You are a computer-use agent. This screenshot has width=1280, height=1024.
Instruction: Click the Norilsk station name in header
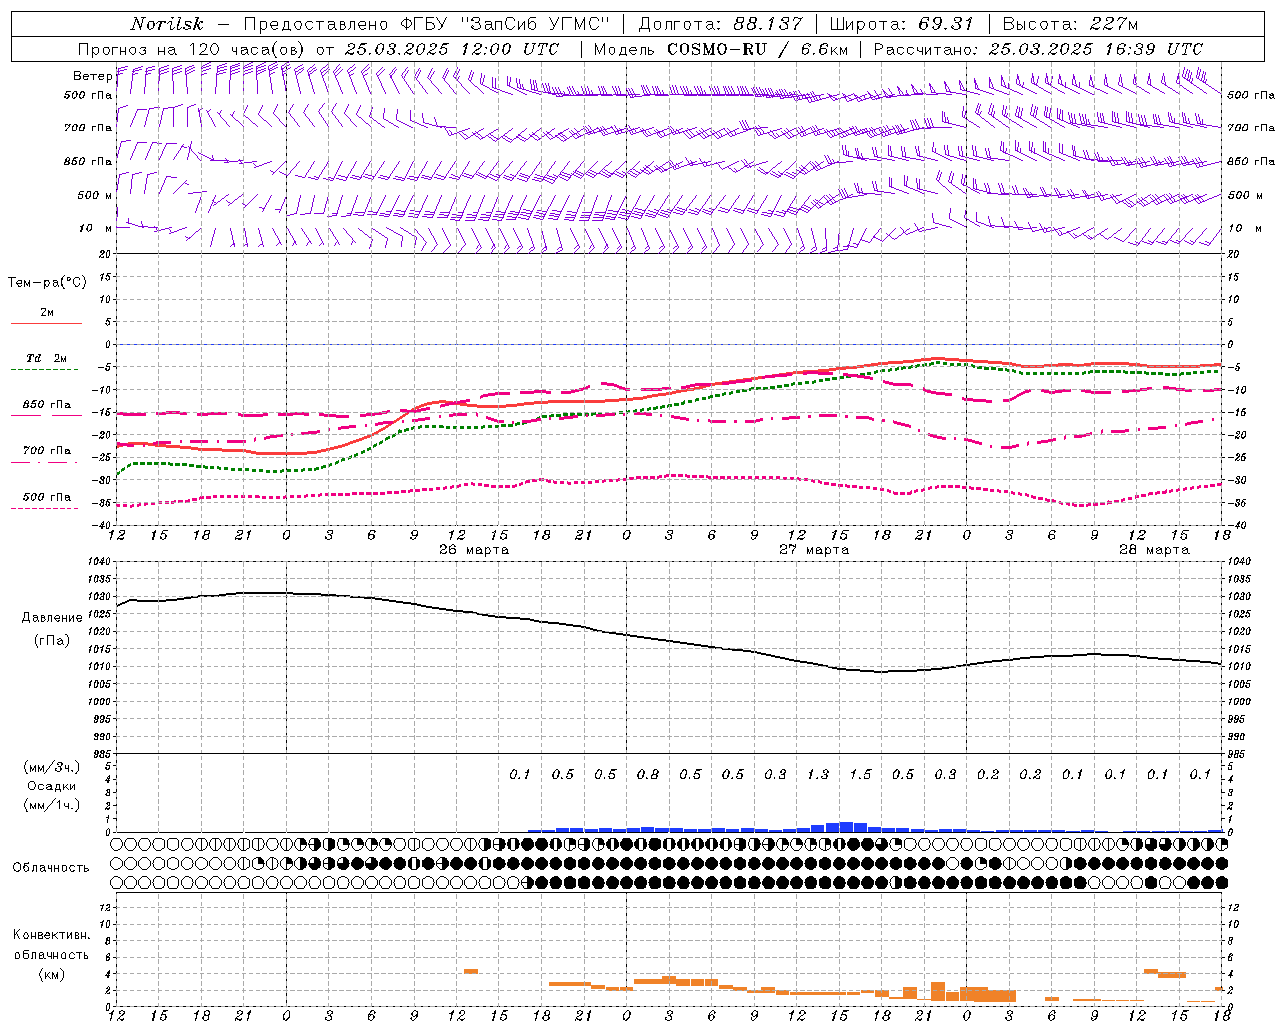pyautogui.click(x=167, y=24)
